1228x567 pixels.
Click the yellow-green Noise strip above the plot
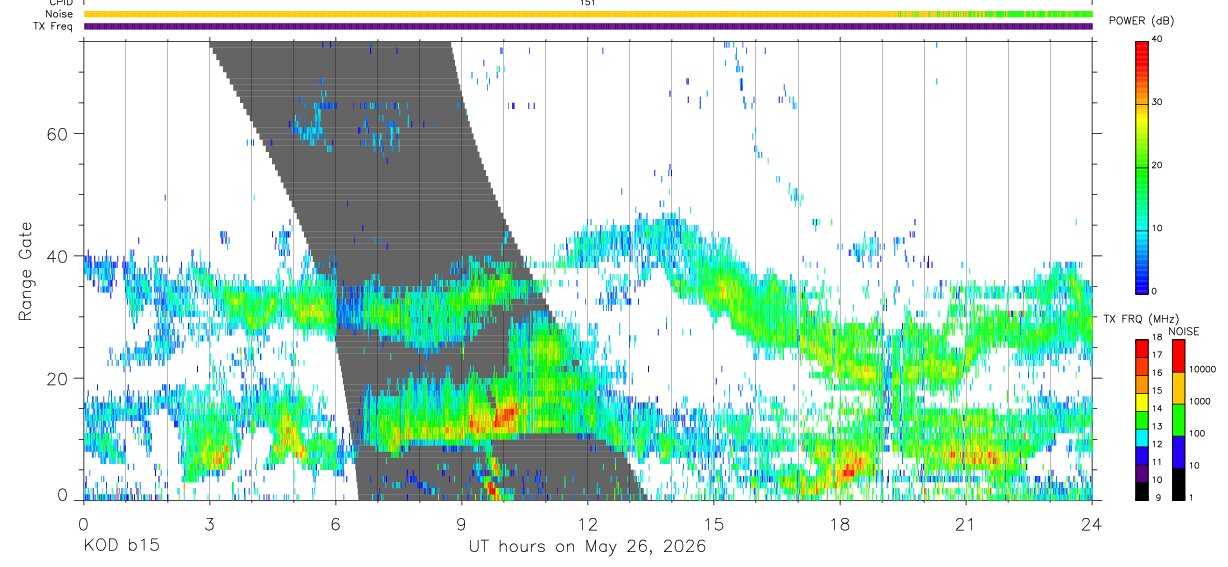588,14
